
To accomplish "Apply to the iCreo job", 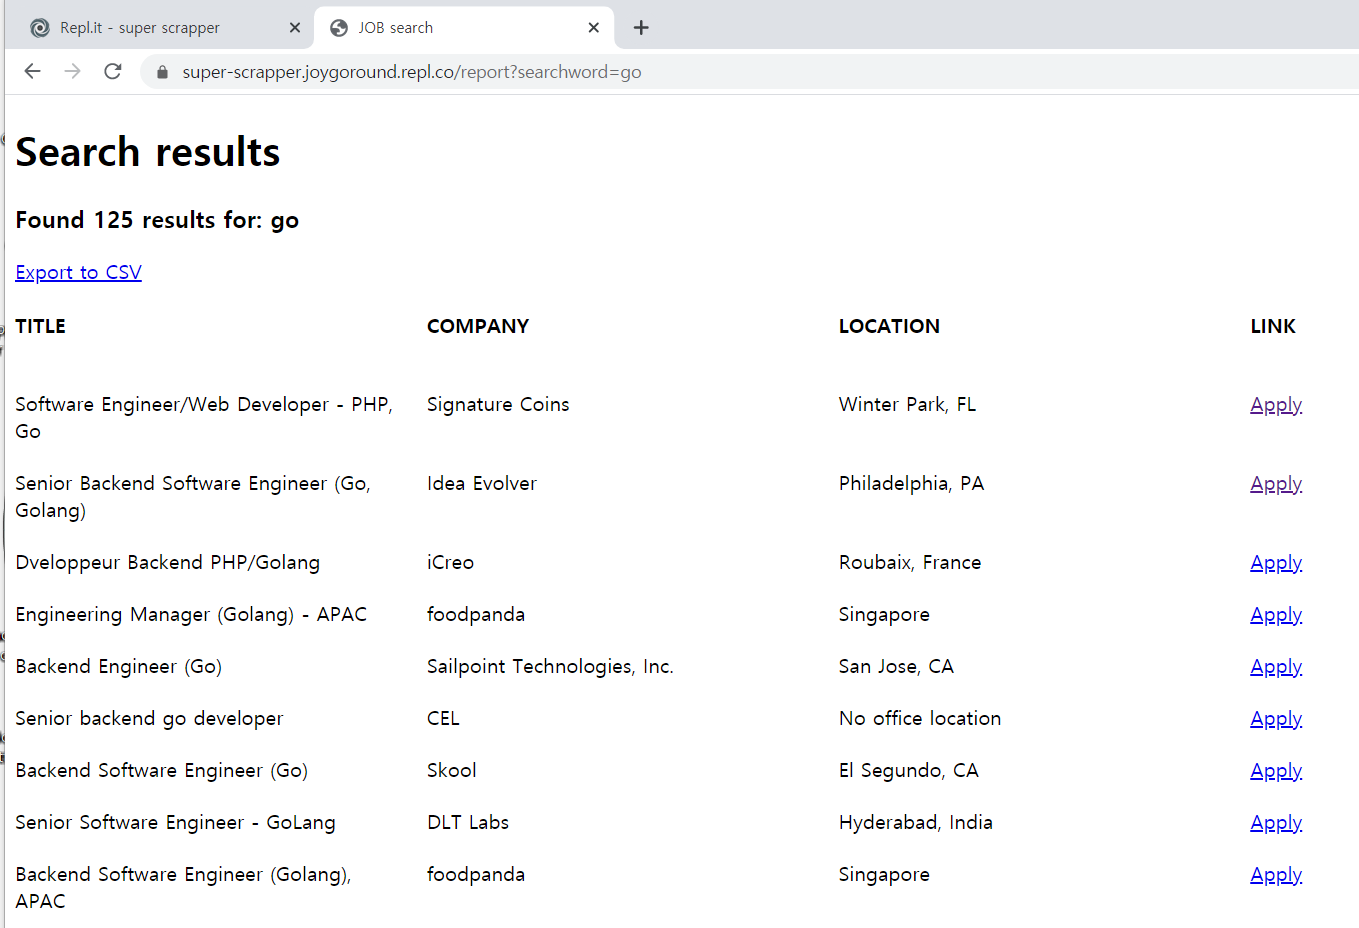I will (1276, 562).
